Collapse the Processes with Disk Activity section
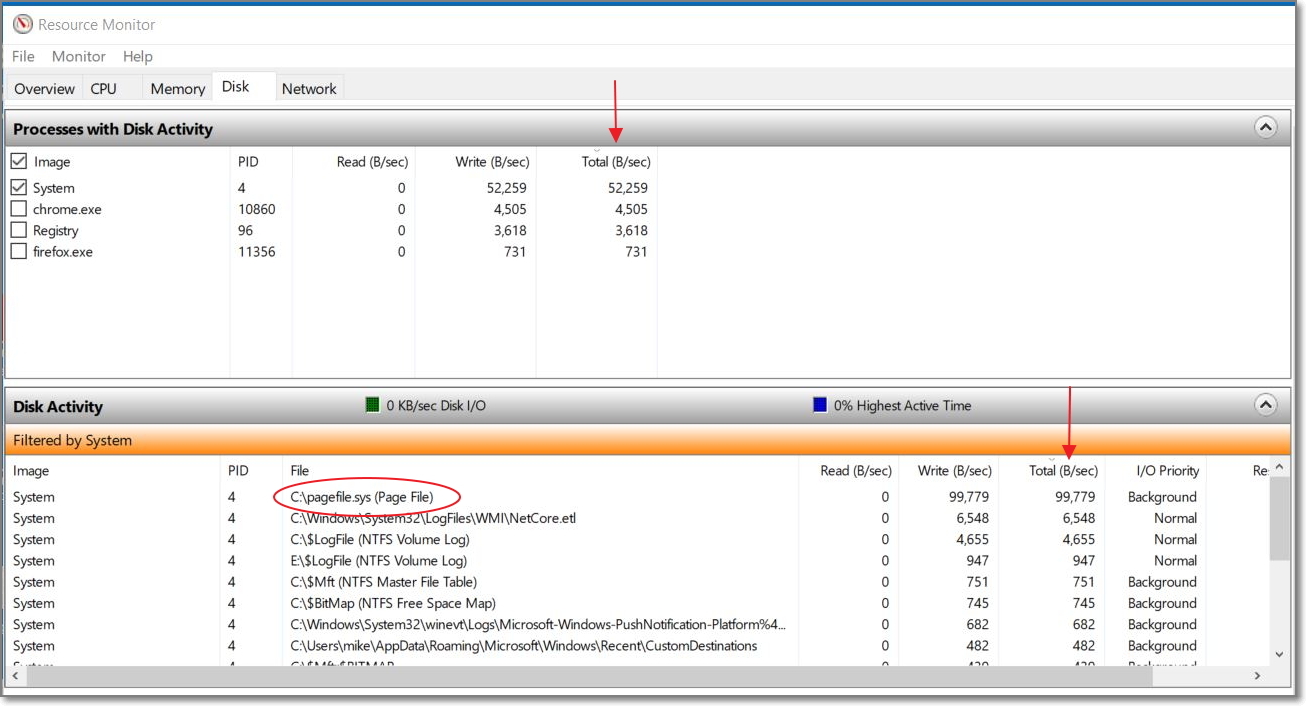Image resolution: width=1306 pixels, height=706 pixels. point(1266,128)
